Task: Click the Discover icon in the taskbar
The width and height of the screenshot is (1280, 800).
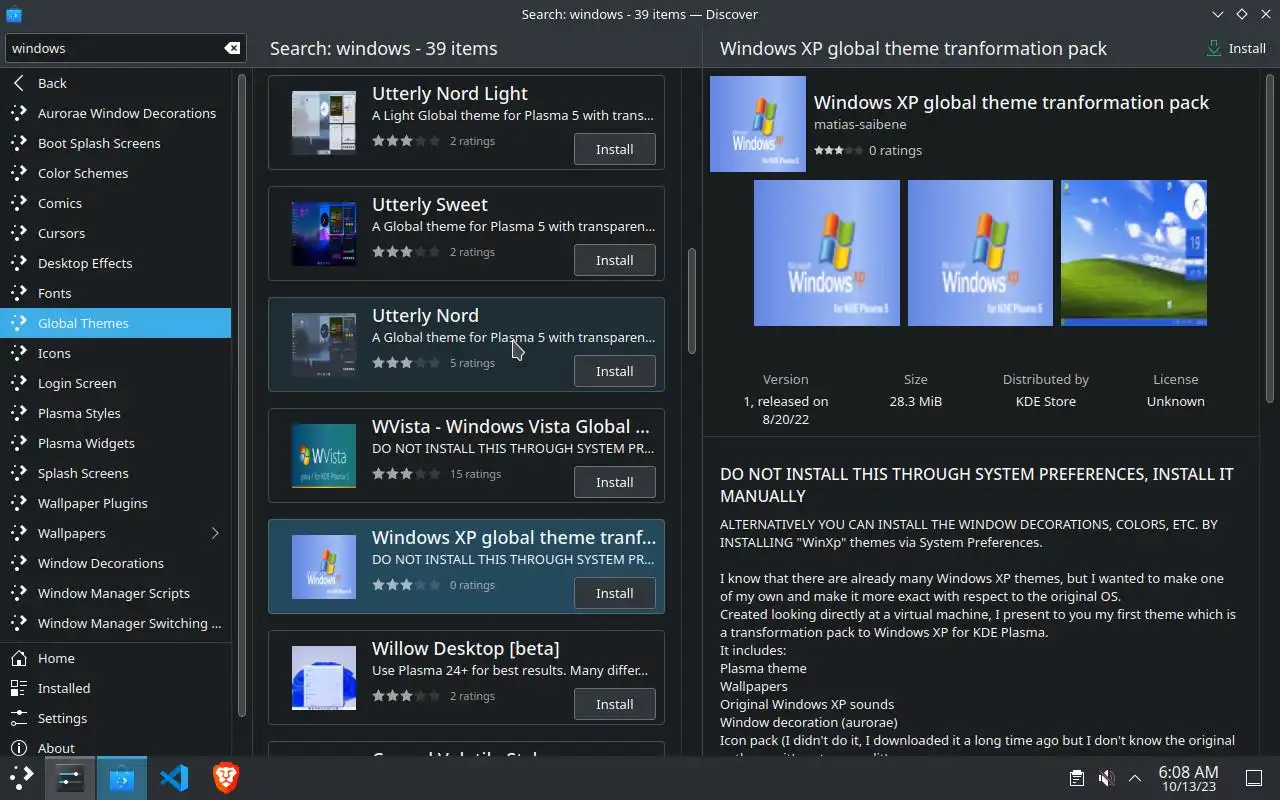Action: pyautogui.click(x=122, y=778)
